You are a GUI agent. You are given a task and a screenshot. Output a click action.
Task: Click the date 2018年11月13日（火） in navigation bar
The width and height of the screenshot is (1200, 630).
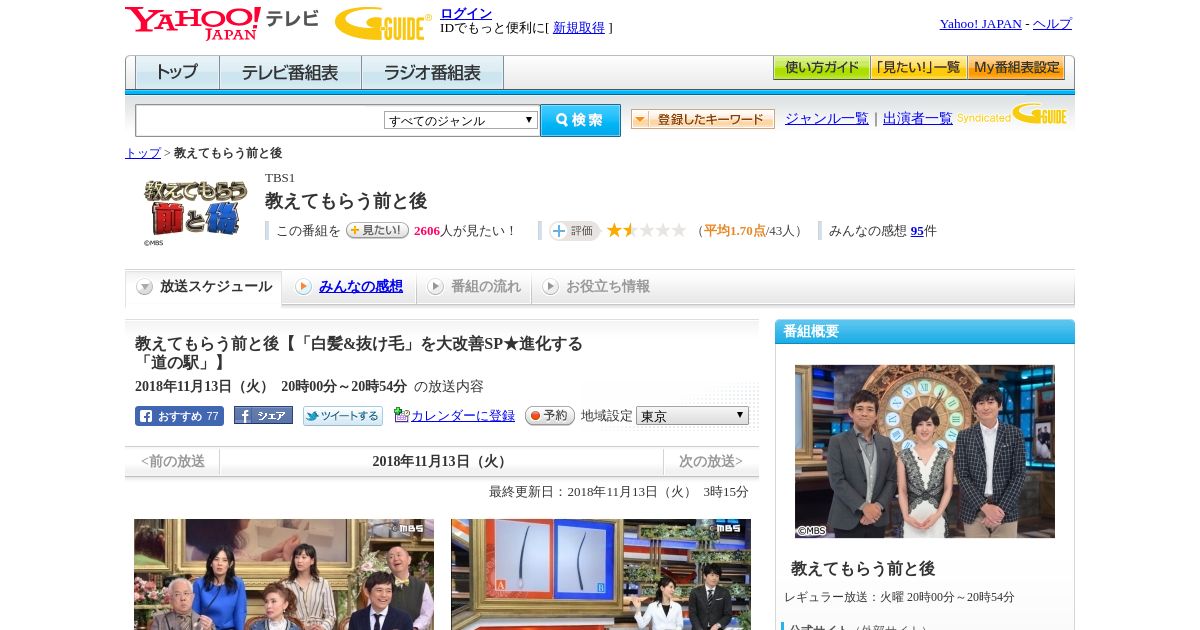pyautogui.click(x=441, y=462)
